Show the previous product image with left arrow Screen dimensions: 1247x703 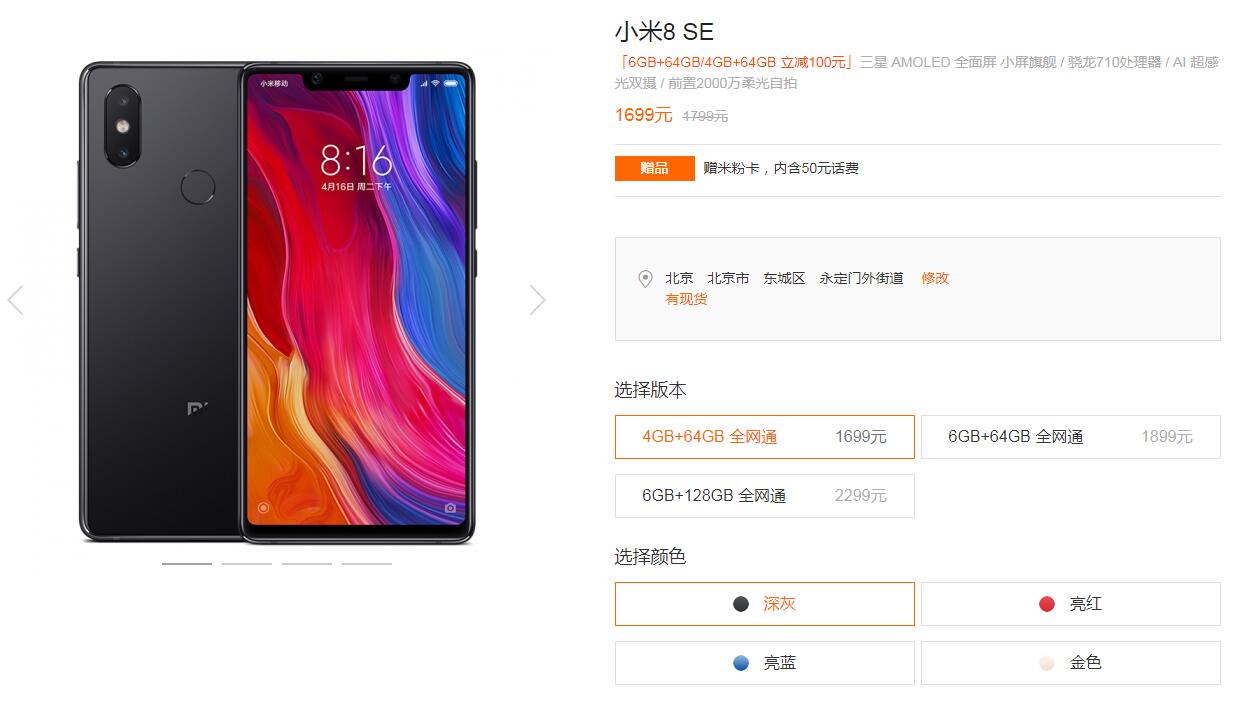click(x=15, y=299)
